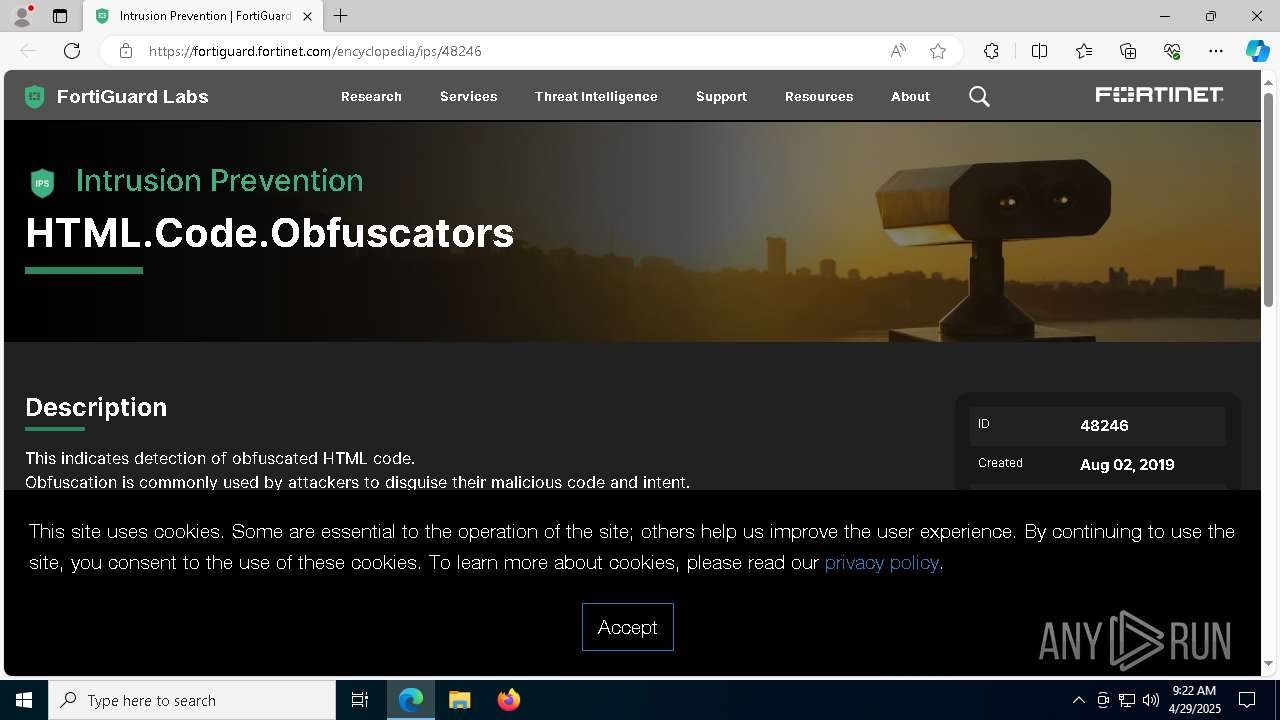Toggle Split screen icon
This screenshot has height=720, width=1280.
[1039, 51]
